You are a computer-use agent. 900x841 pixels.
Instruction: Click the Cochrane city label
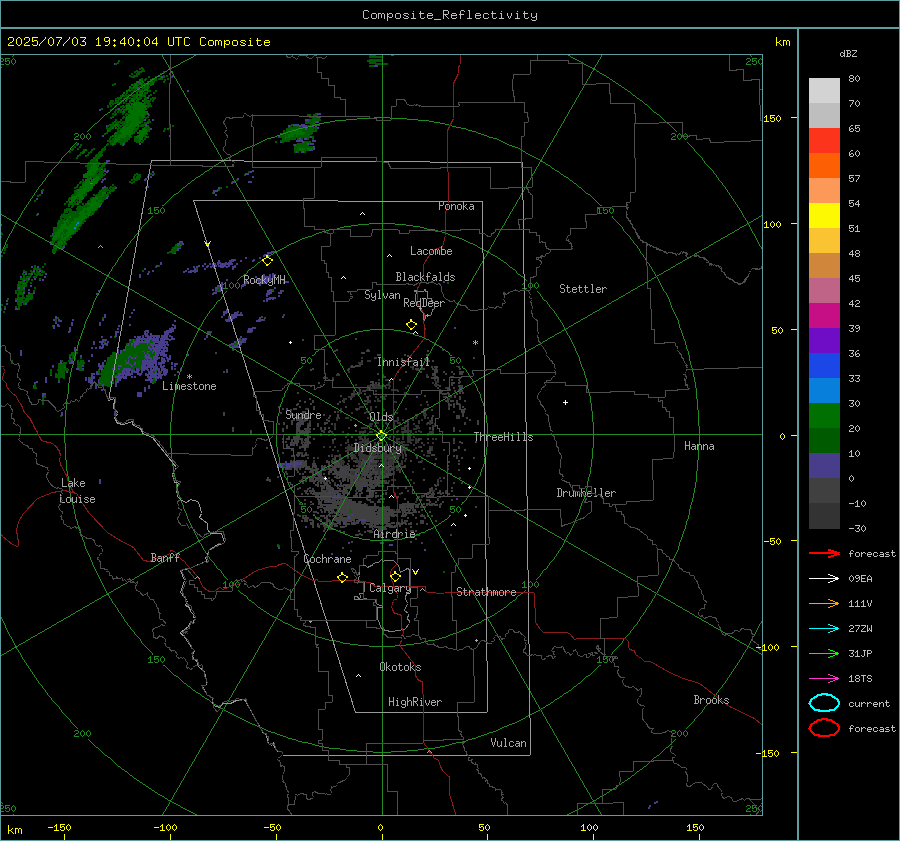click(x=327, y=559)
